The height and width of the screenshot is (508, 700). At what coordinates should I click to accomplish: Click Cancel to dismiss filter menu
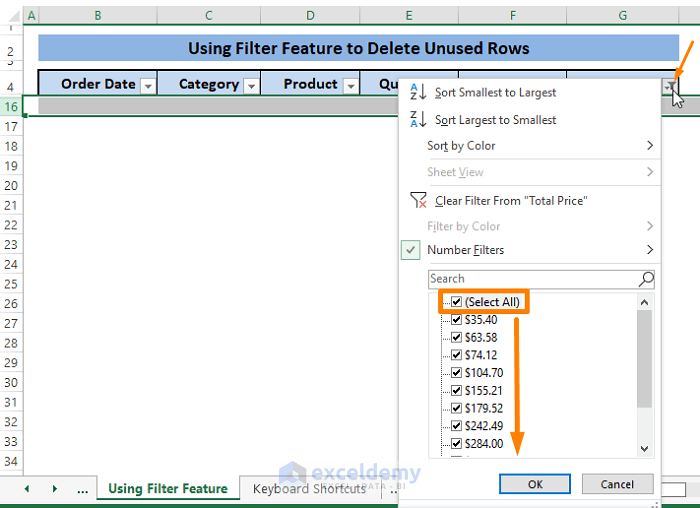617,484
